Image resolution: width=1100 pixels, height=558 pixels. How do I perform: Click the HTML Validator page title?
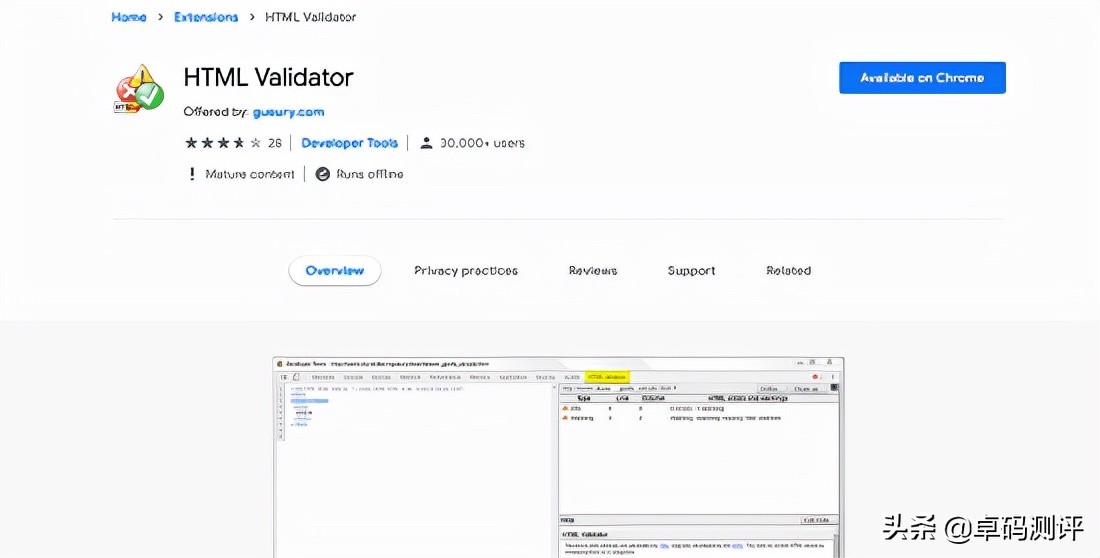268,77
